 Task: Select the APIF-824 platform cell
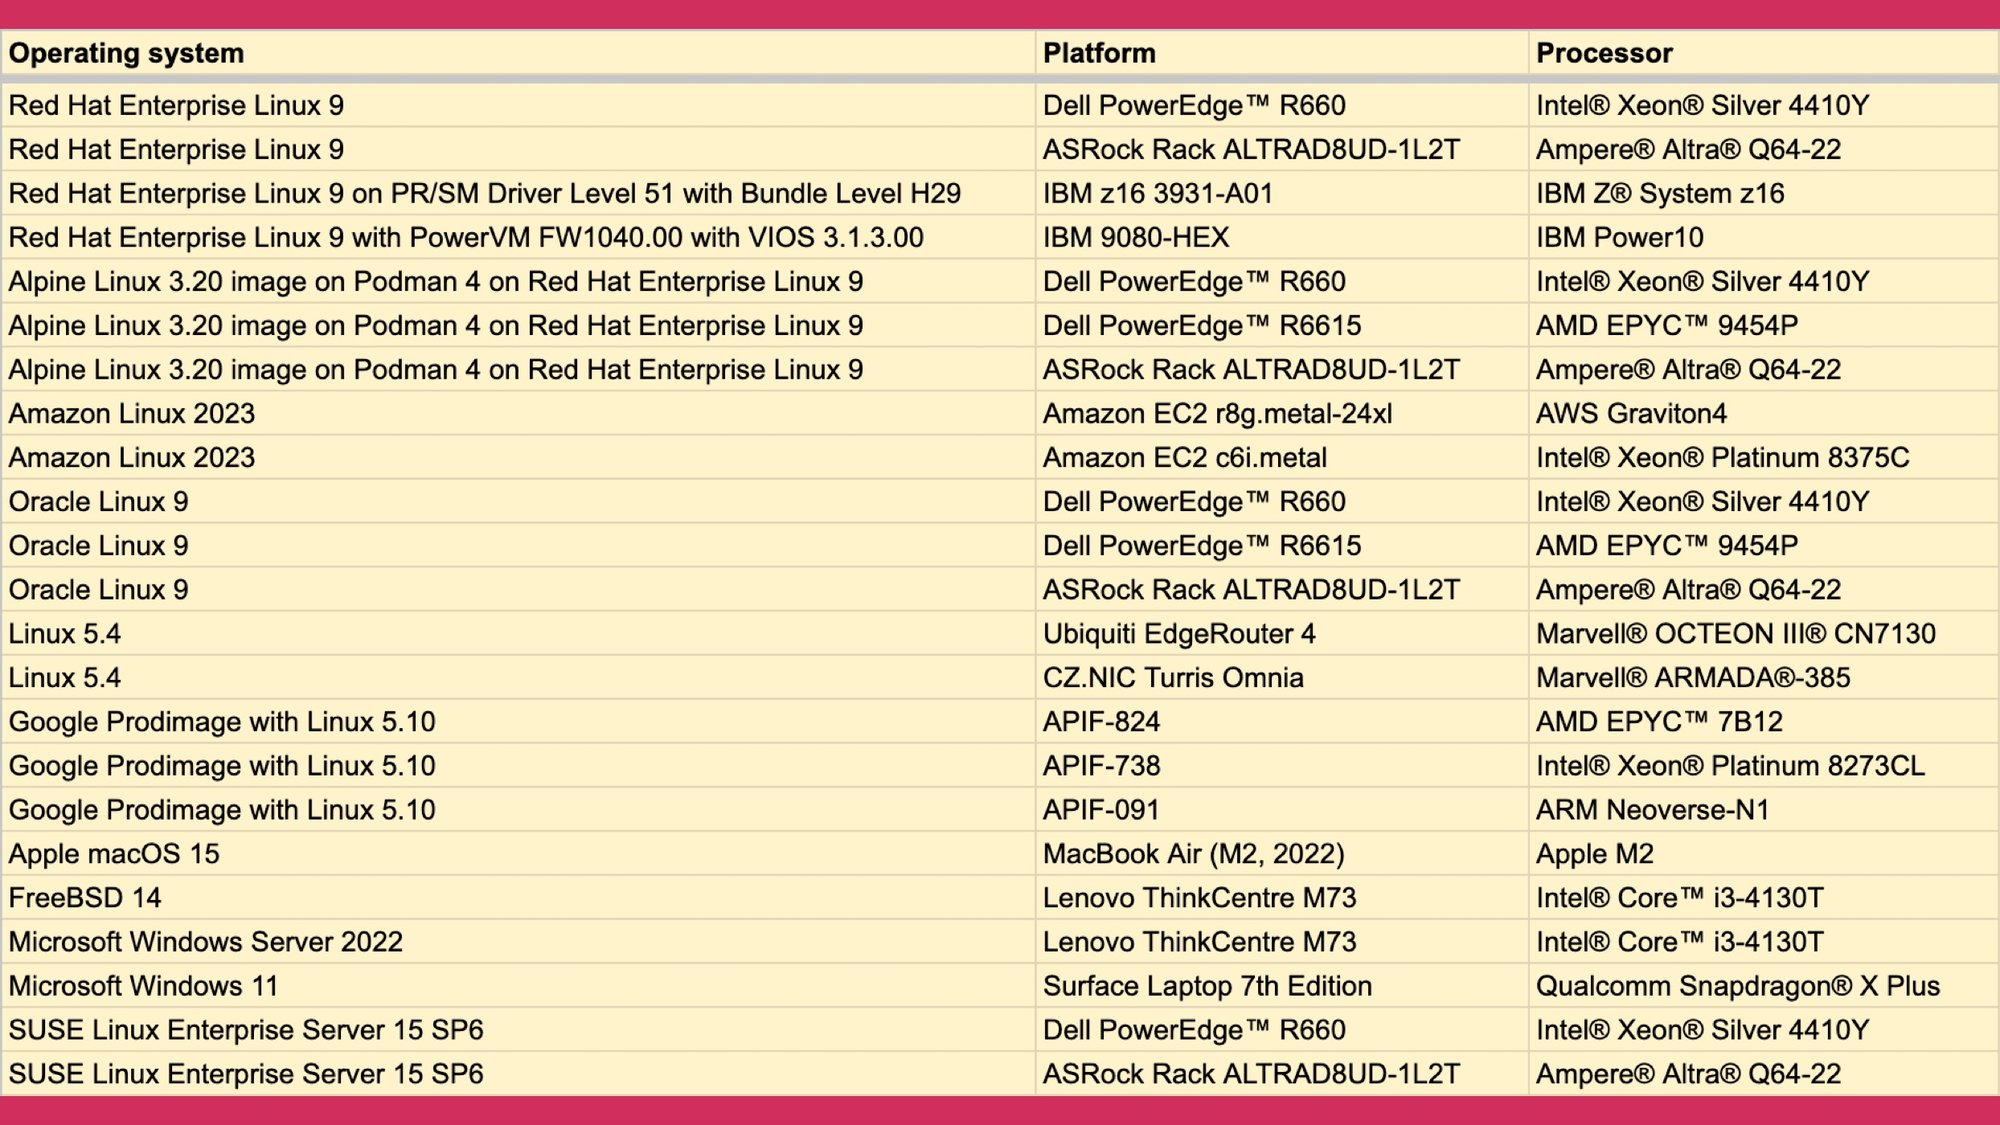click(x=1101, y=721)
